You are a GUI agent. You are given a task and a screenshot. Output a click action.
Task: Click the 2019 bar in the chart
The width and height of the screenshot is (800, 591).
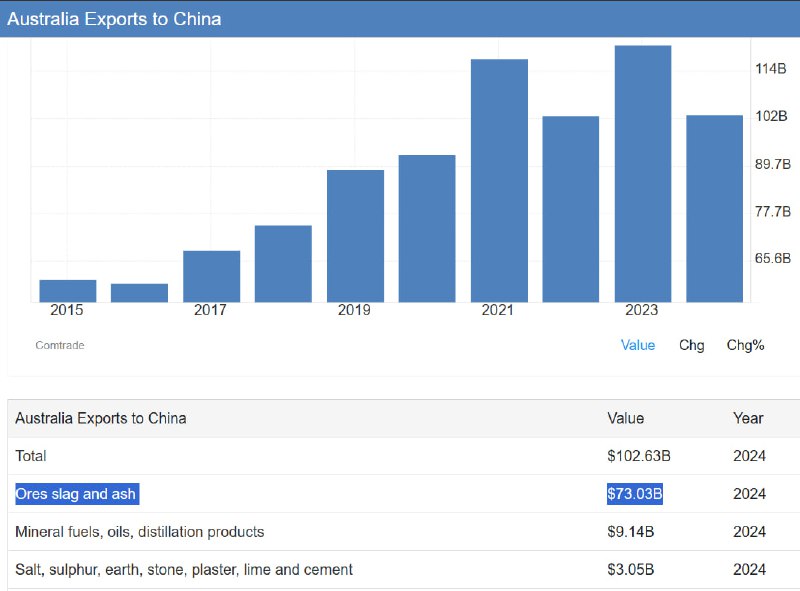coord(355,236)
